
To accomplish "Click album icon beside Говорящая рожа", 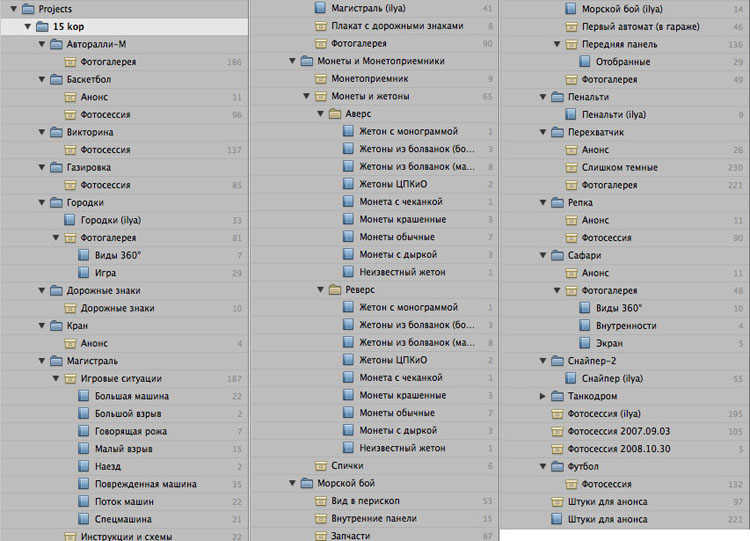I will [85, 431].
